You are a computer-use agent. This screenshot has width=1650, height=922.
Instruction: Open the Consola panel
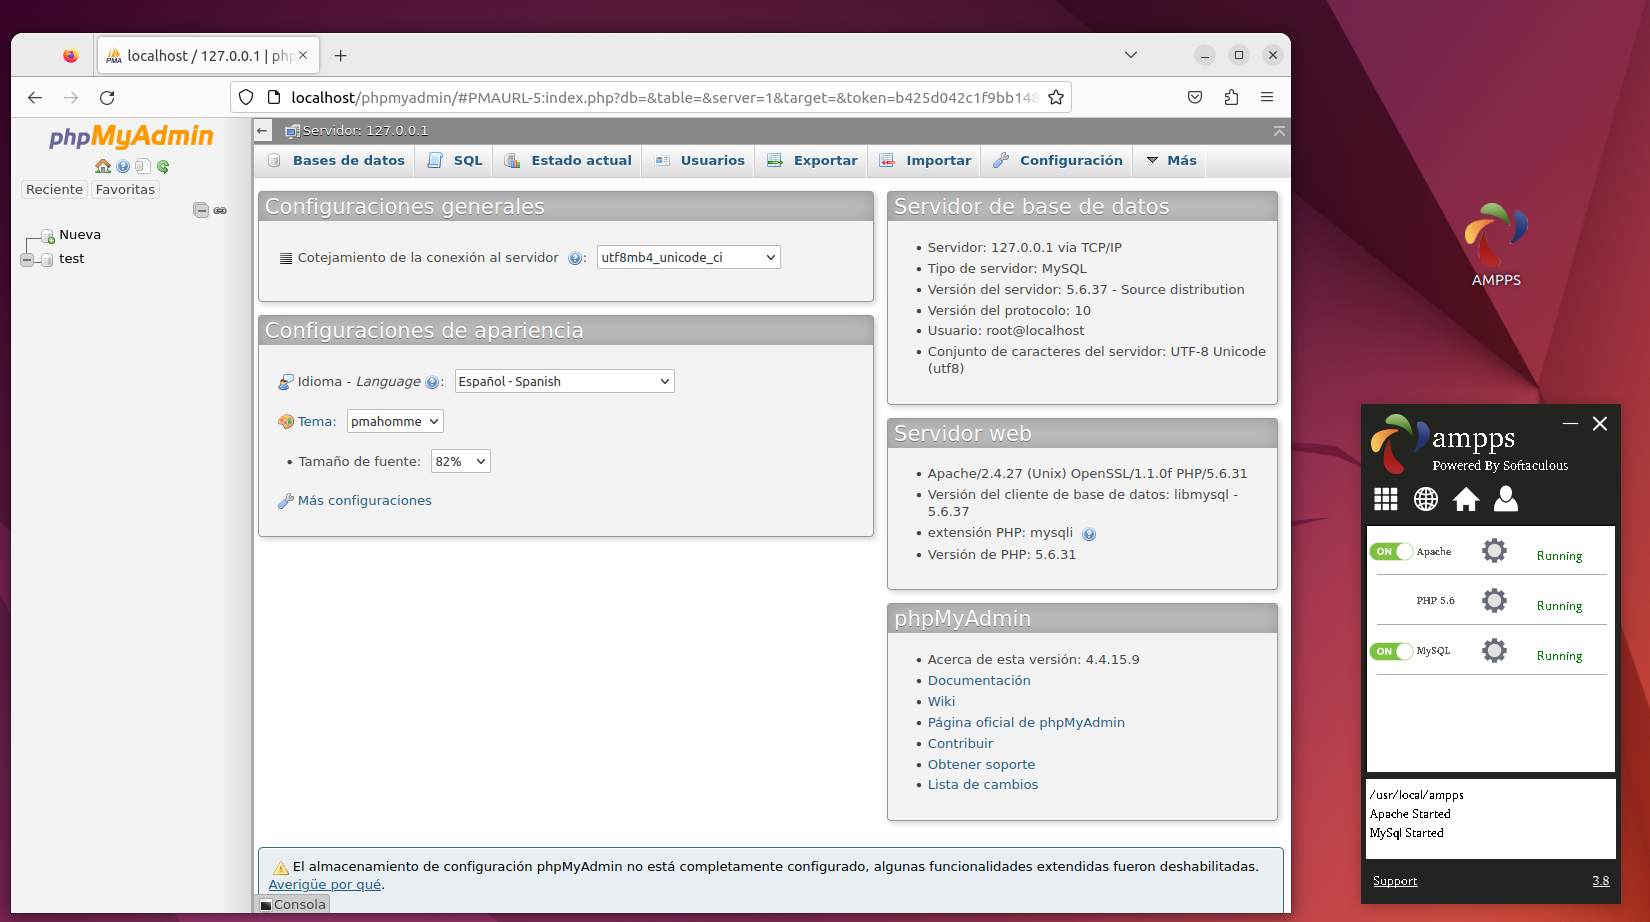tap(292, 904)
